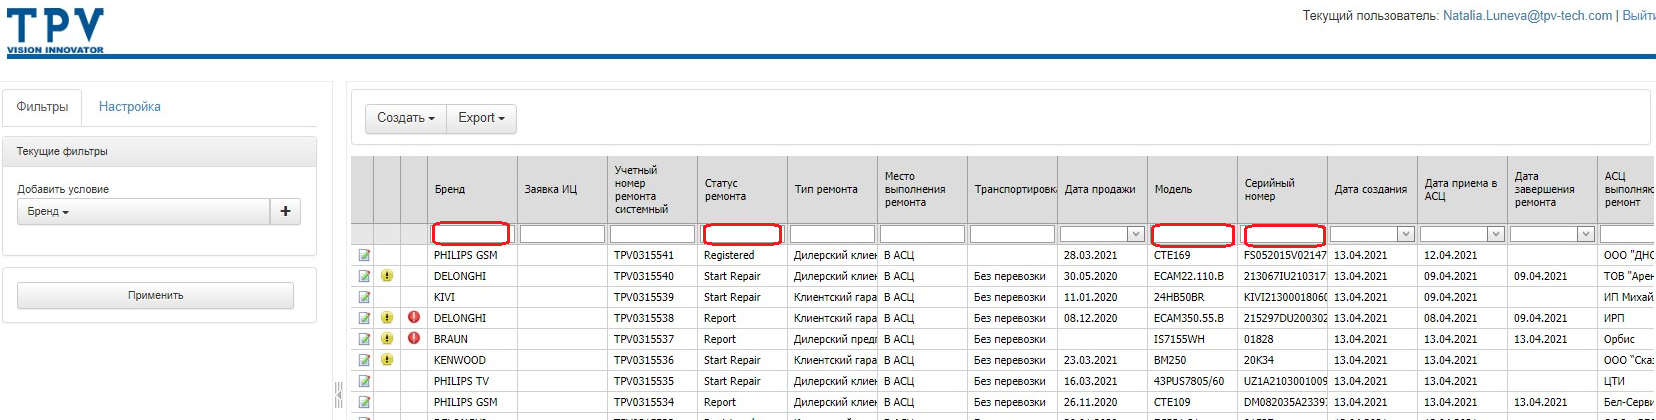Open user Natalia.Luneva@tpv-tech.com link
Viewport: 1656px width, 420px height.
1527,16
